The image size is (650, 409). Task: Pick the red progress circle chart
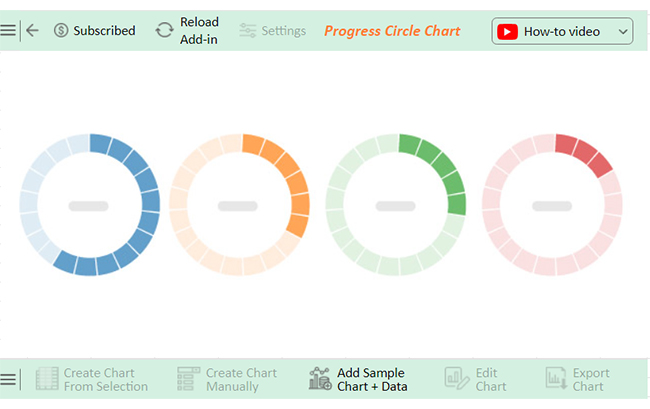tap(552, 205)
